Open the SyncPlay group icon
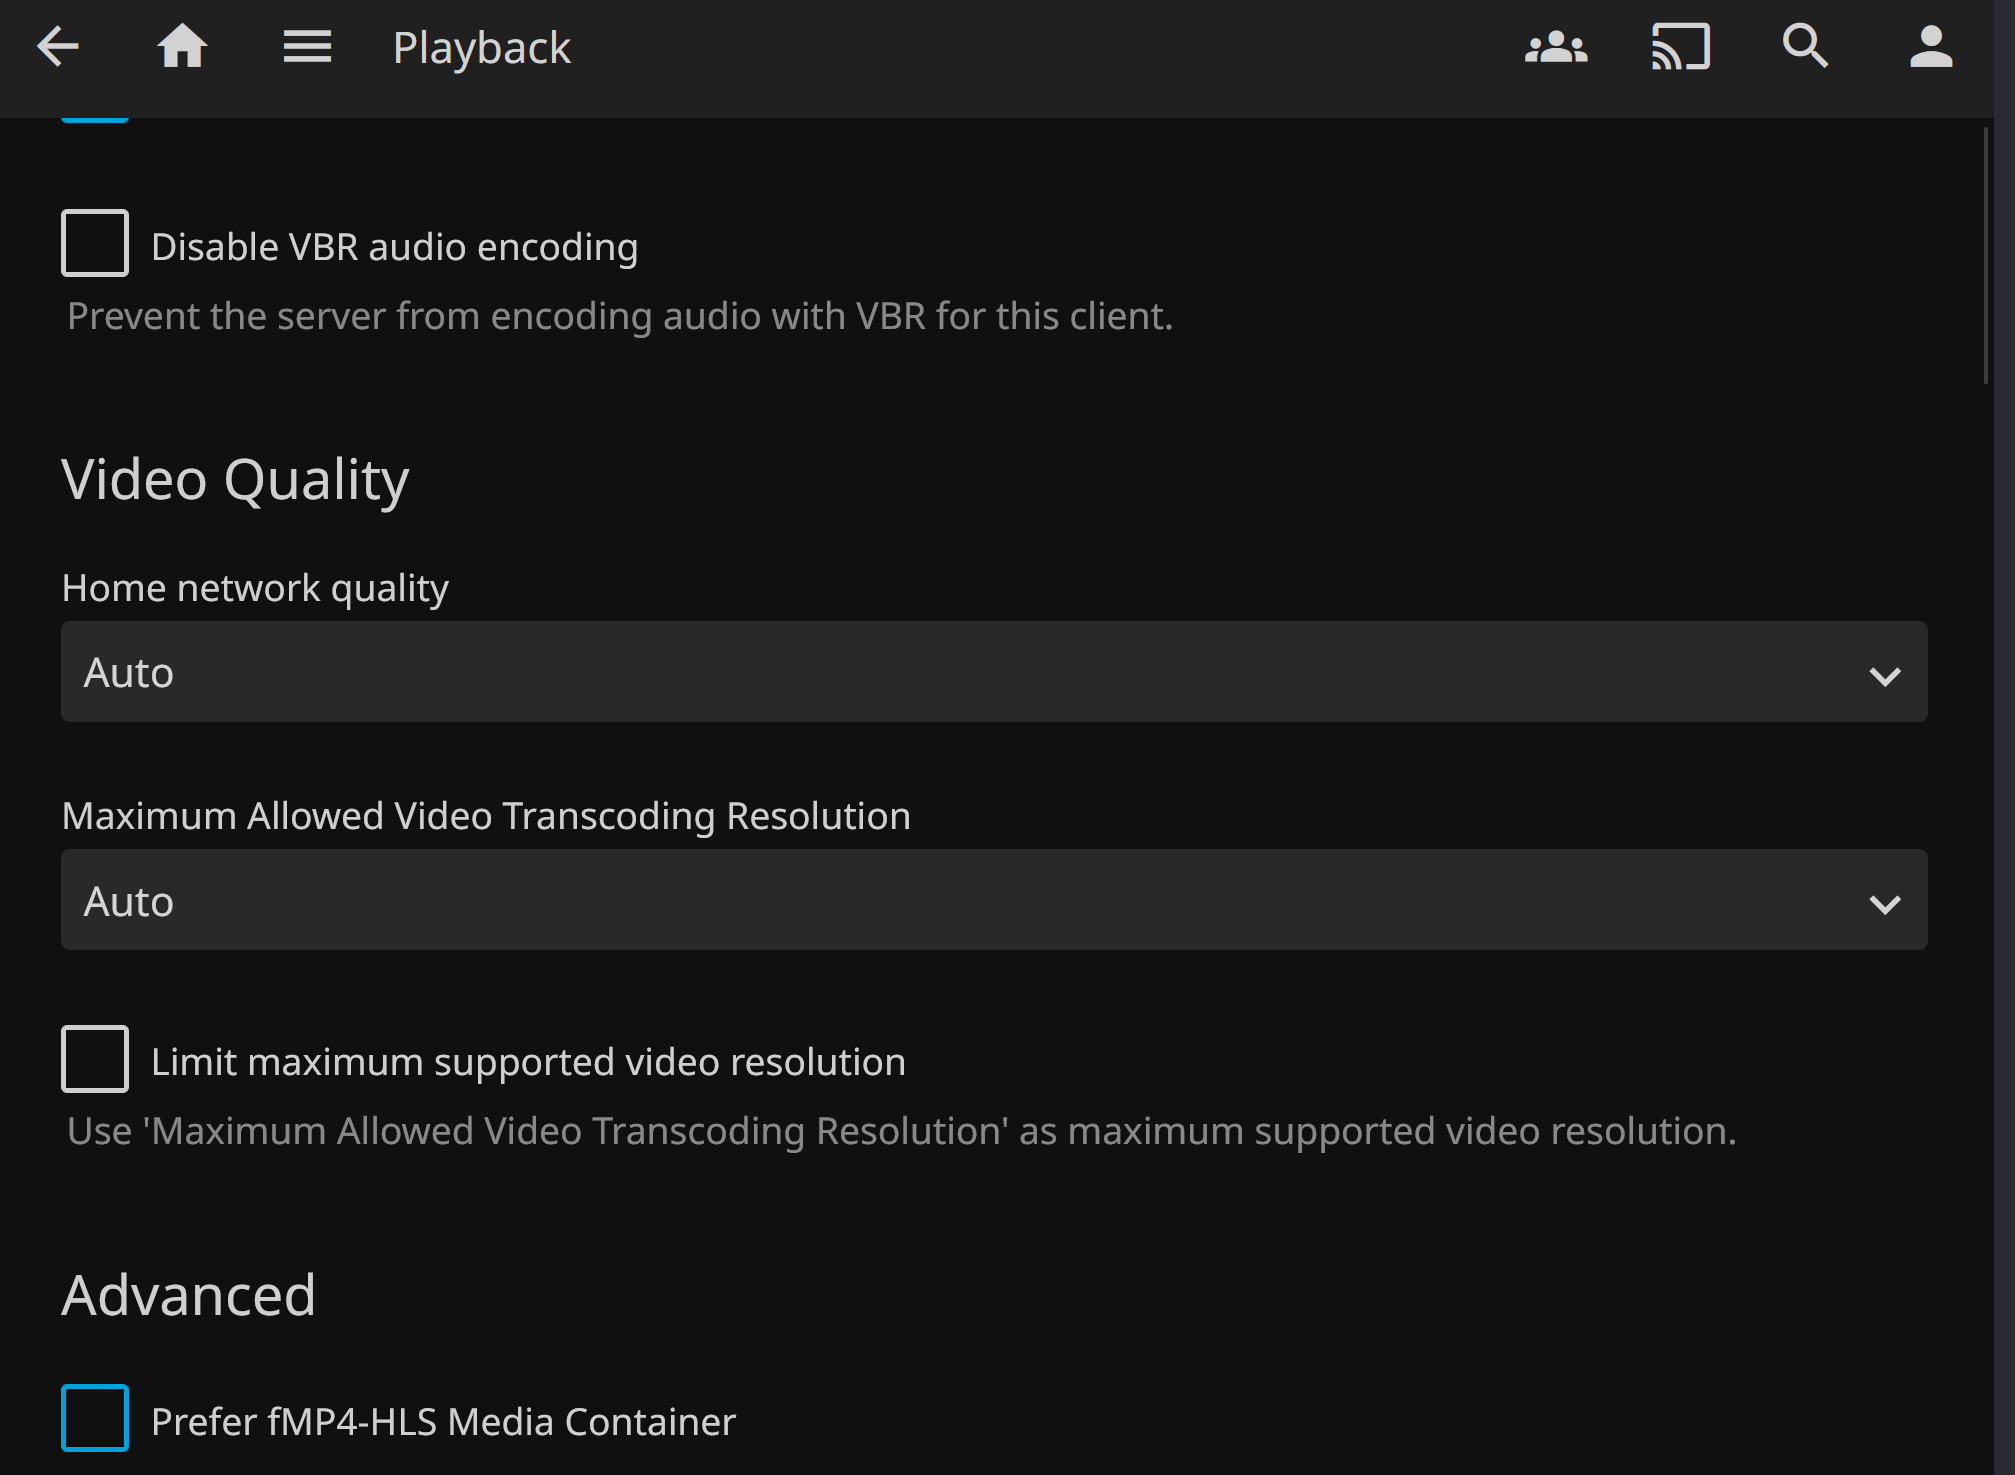Viewport: 2015px width, 1475px height. point(1556,47)
